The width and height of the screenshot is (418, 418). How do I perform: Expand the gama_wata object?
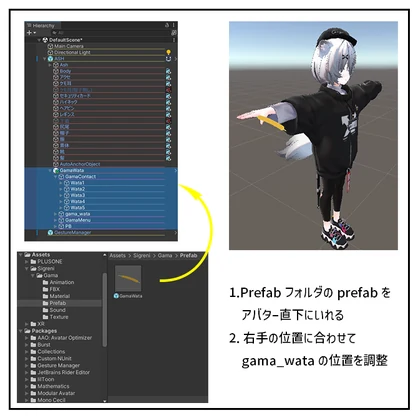tap(56, 214)
